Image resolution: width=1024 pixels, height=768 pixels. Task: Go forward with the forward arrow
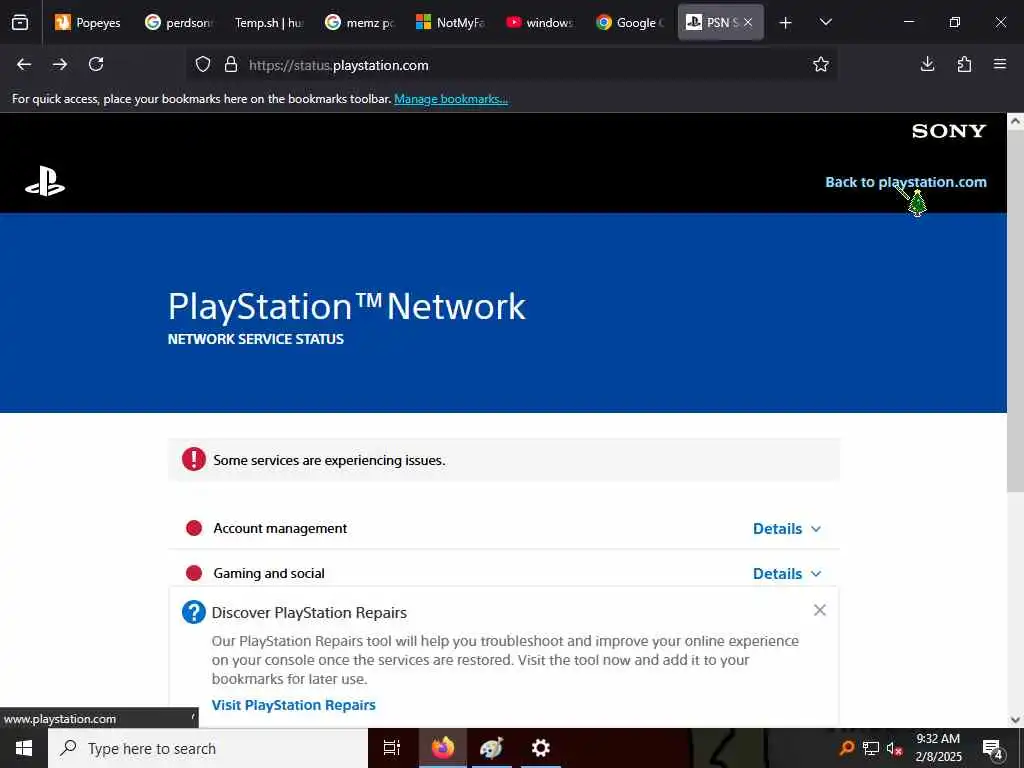[x=60, y=64]
